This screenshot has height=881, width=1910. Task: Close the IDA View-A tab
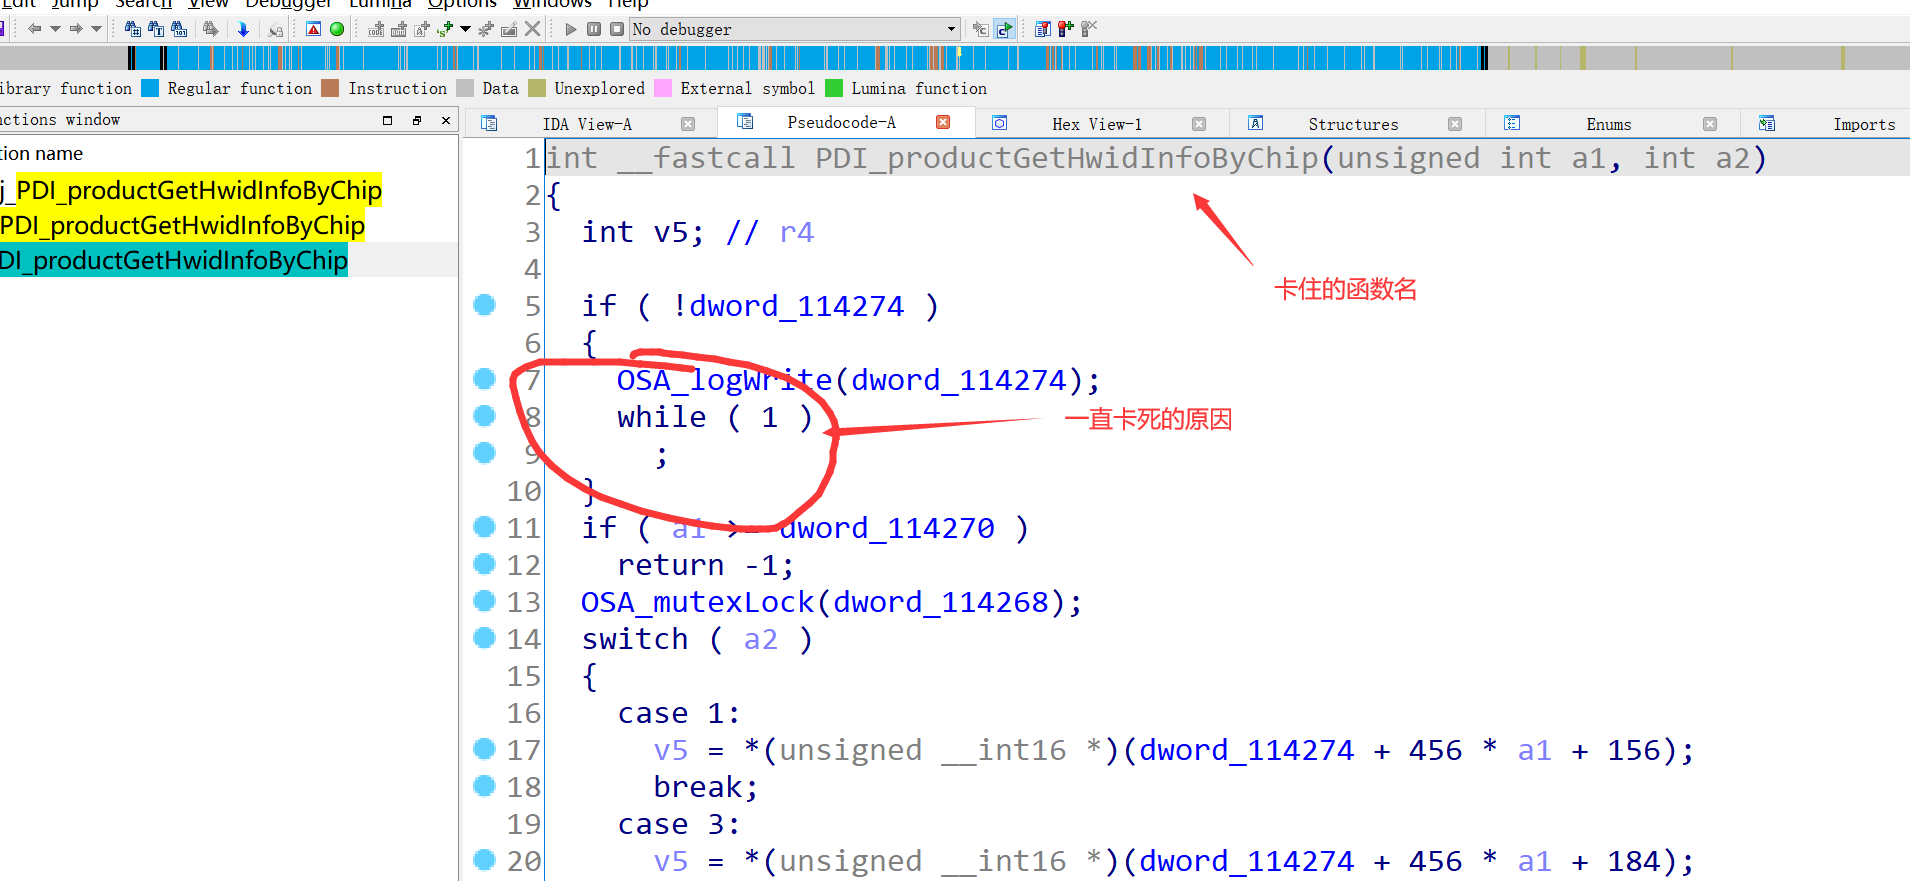coord(688,124)
